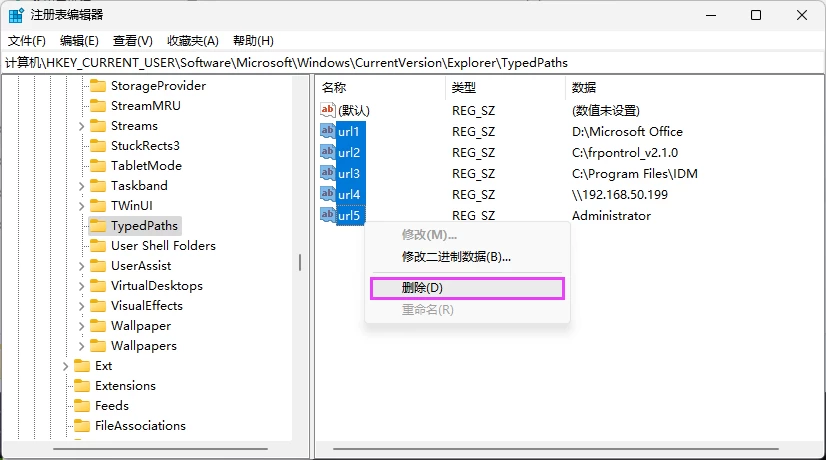The height and width of the screenshot is (460, 826).
Task: Click the values pane horizontal scrollbar
Action: [556, 449]
